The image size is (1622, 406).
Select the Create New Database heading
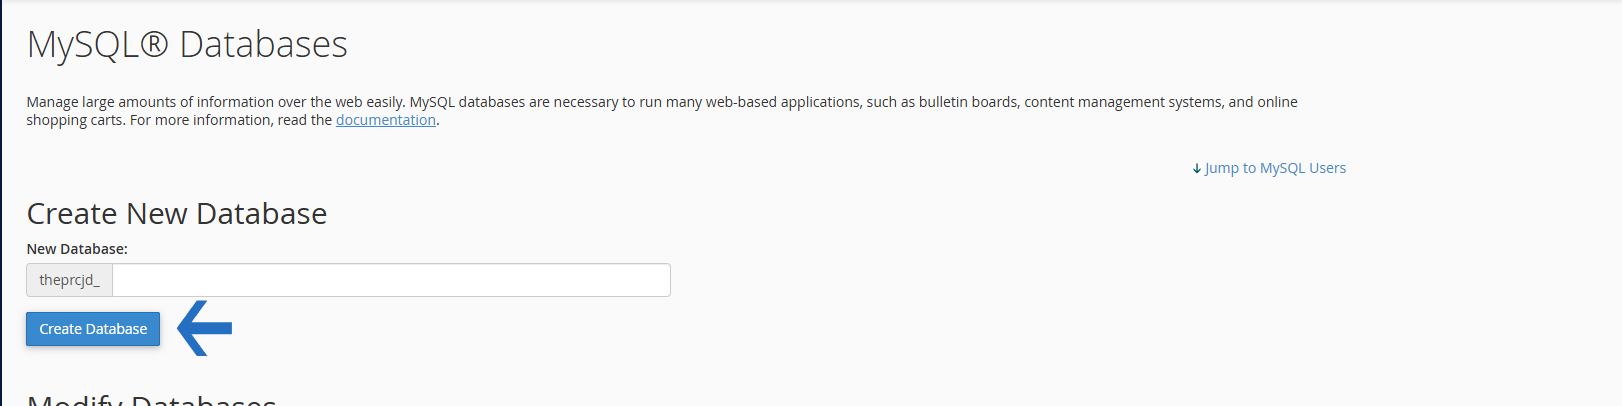tap(177, 214)
